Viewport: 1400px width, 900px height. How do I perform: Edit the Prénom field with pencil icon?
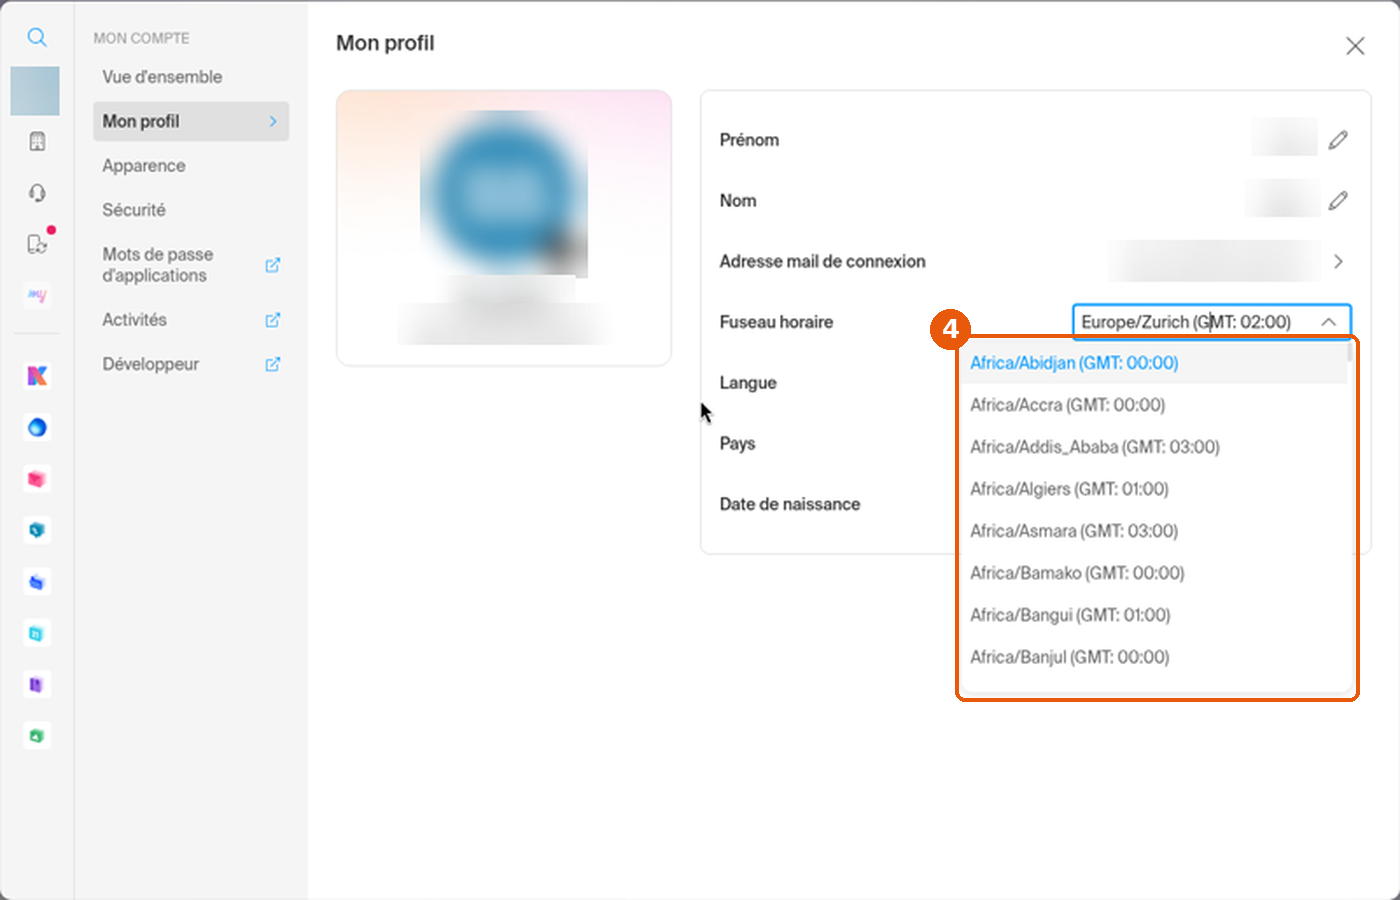coord(1338,140)
